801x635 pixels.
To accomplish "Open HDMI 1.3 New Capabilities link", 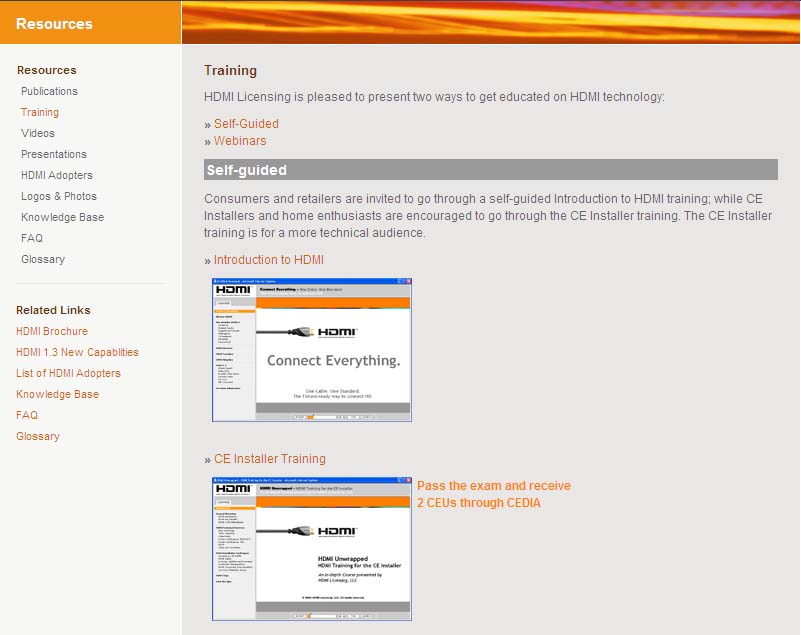I will 77,352.
